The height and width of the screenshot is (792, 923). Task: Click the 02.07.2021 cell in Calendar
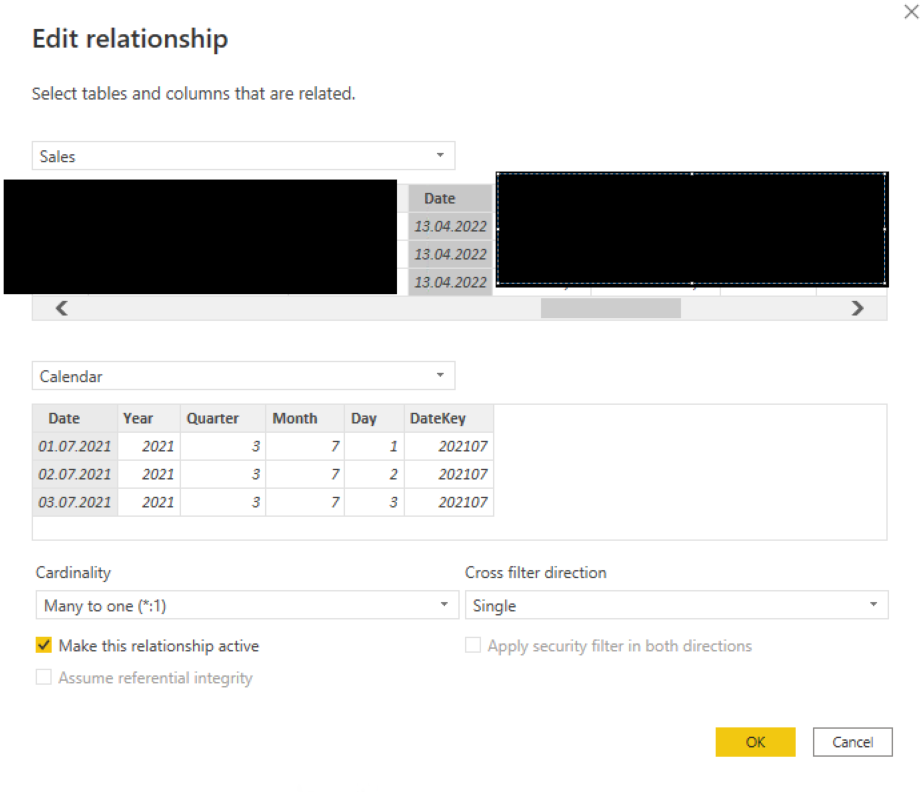pos(75,475)
